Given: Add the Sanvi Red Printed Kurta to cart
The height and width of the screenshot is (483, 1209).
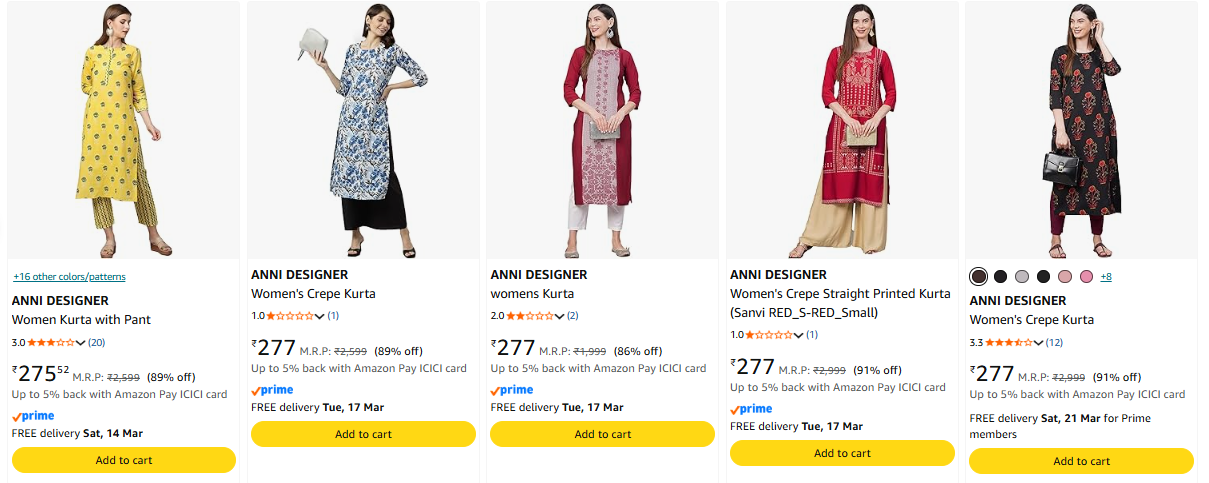Looking at the screenshot, I should click(842, 453).
